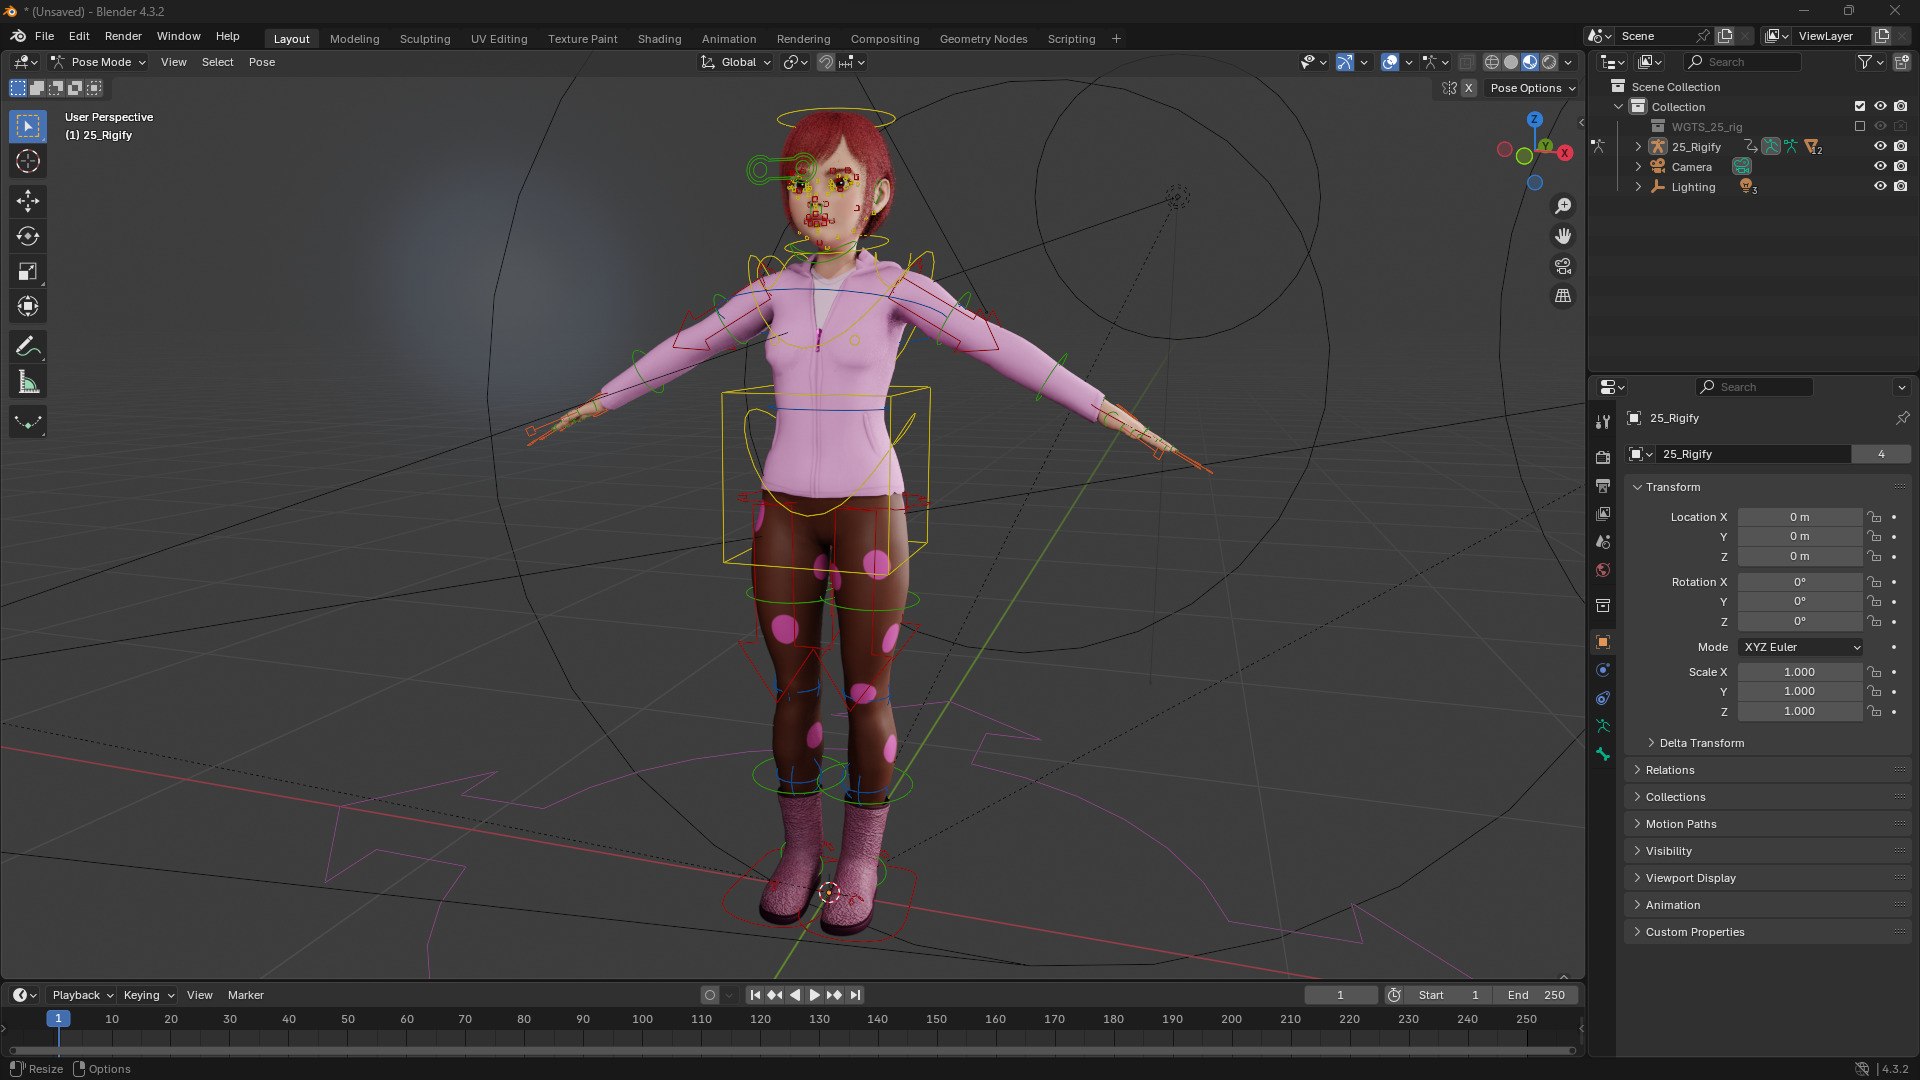Image resolution: width=1920 pixels, height=1080 pixels.
Task: Switch perspective/orthographic grid icon
Action: click(1563, 296)
